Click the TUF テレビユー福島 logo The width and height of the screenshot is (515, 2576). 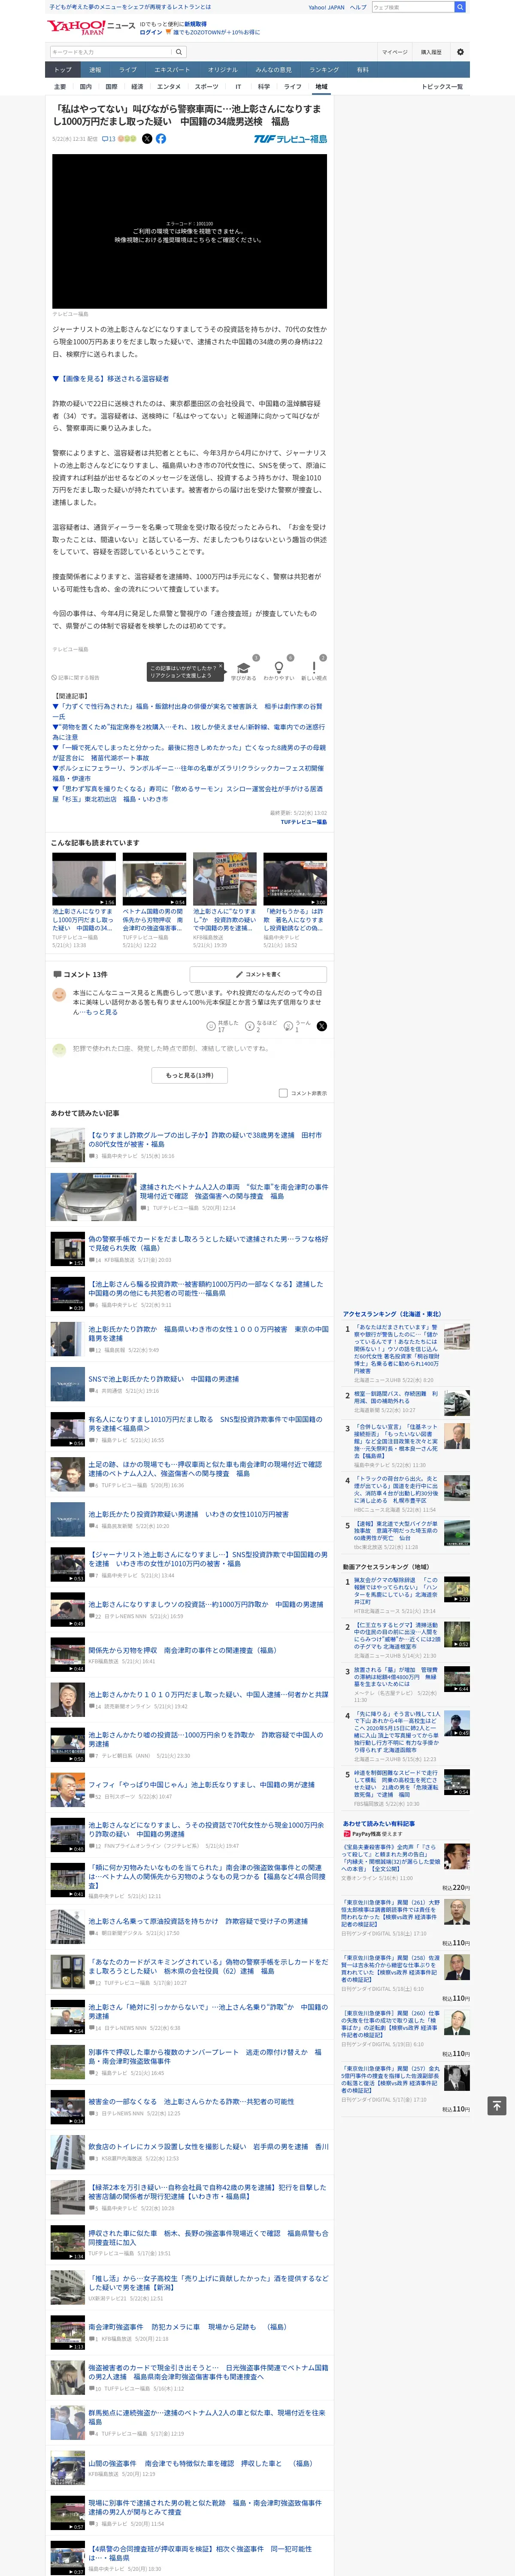[290, 139]
